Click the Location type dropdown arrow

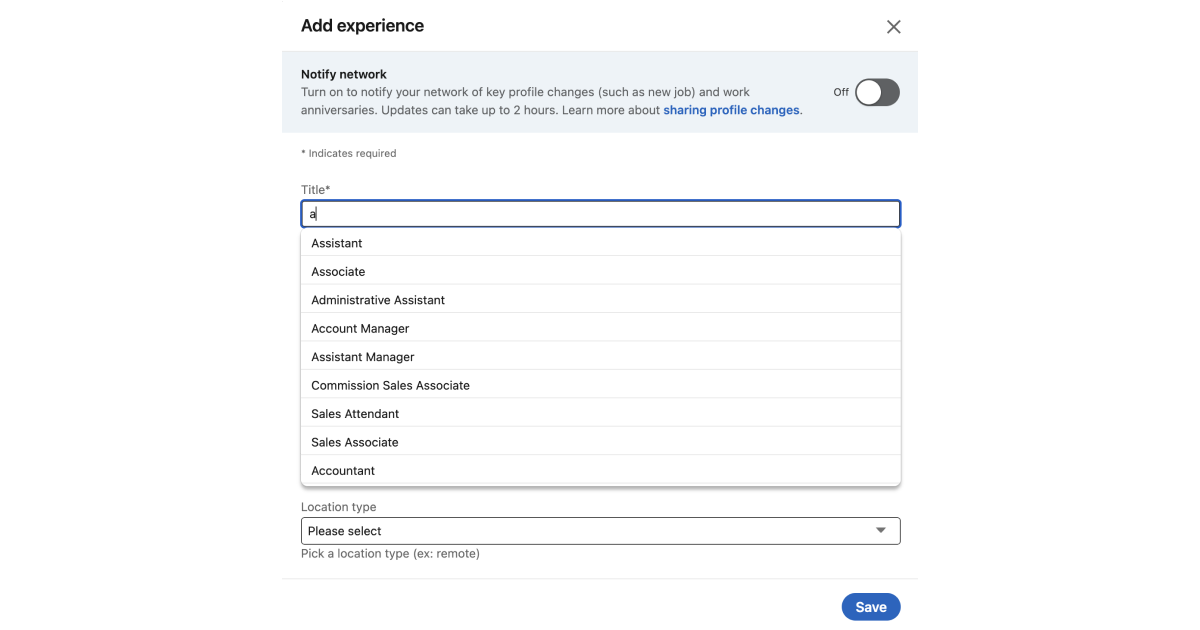[x=881, y=531]
